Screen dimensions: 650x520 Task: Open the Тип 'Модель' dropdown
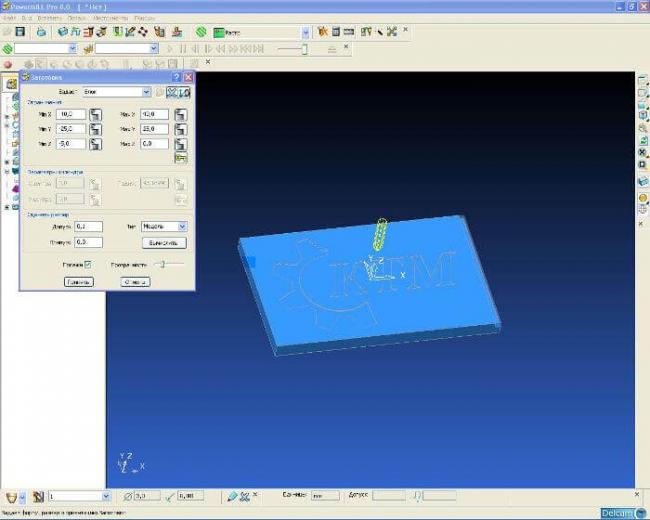click(x=182, y=226)
